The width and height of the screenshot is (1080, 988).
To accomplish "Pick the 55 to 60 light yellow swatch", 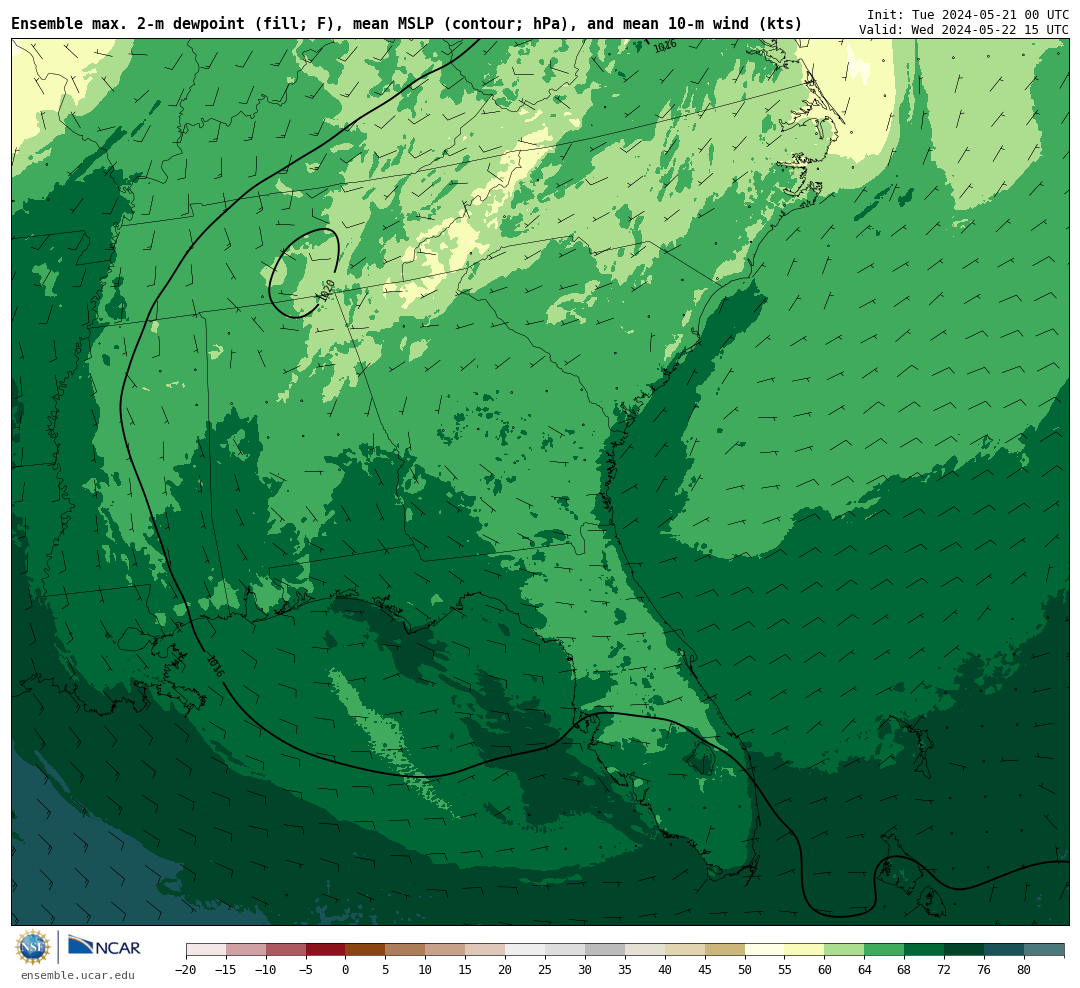I will click(x=805, y=950).
